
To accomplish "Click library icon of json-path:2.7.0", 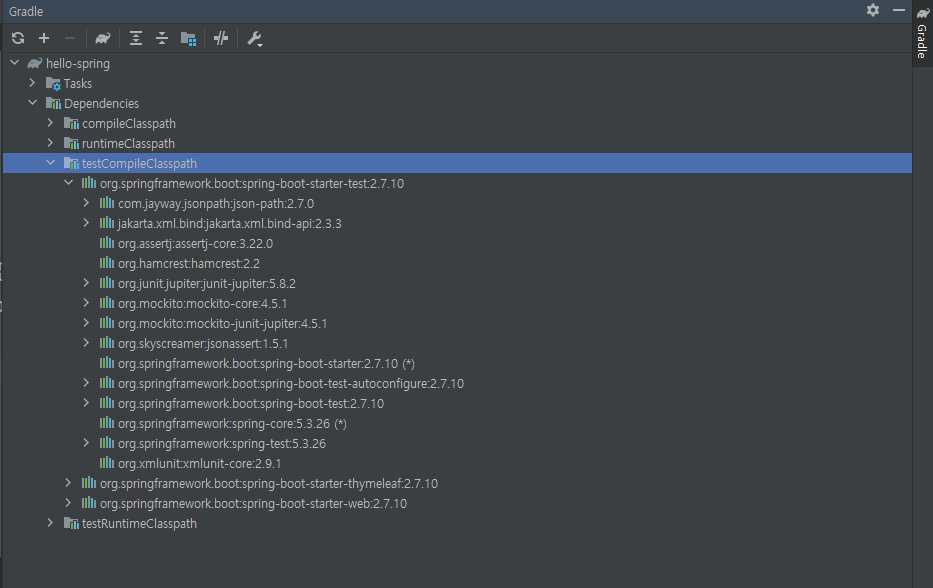I will [x=107, y=203].
